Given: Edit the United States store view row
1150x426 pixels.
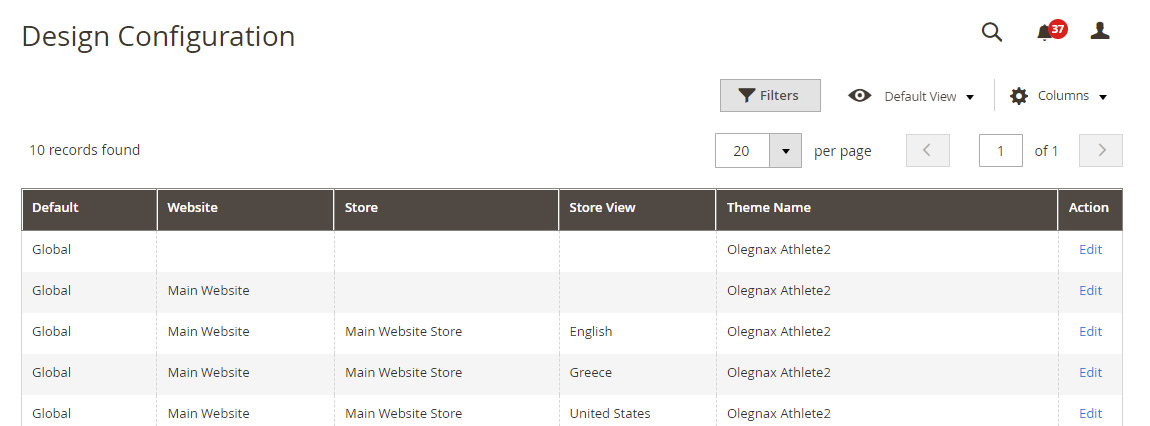Looking at the screenshot, I should pyautogui.click(x=1091, y=414).
